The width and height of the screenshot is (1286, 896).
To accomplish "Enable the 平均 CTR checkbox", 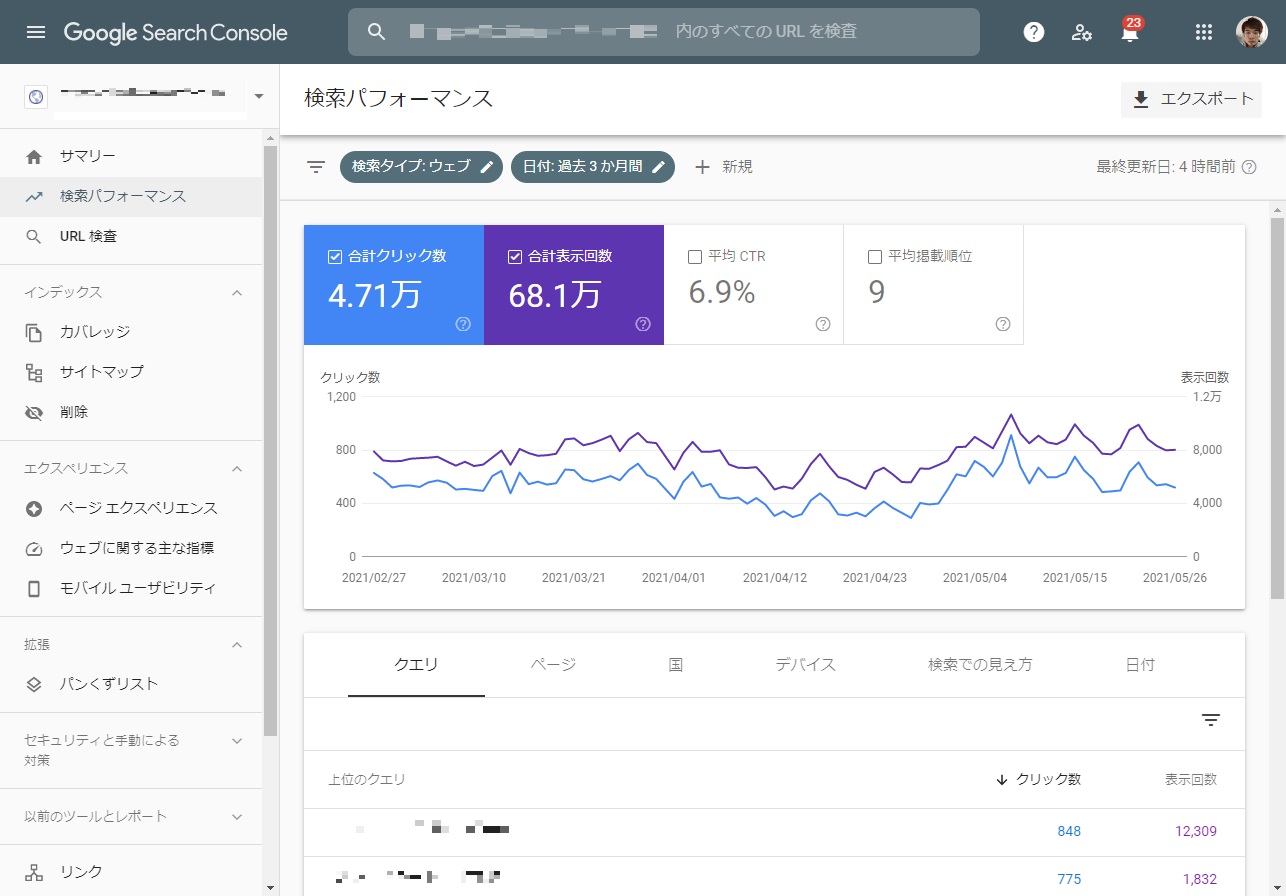I will [x=695, y=256].
